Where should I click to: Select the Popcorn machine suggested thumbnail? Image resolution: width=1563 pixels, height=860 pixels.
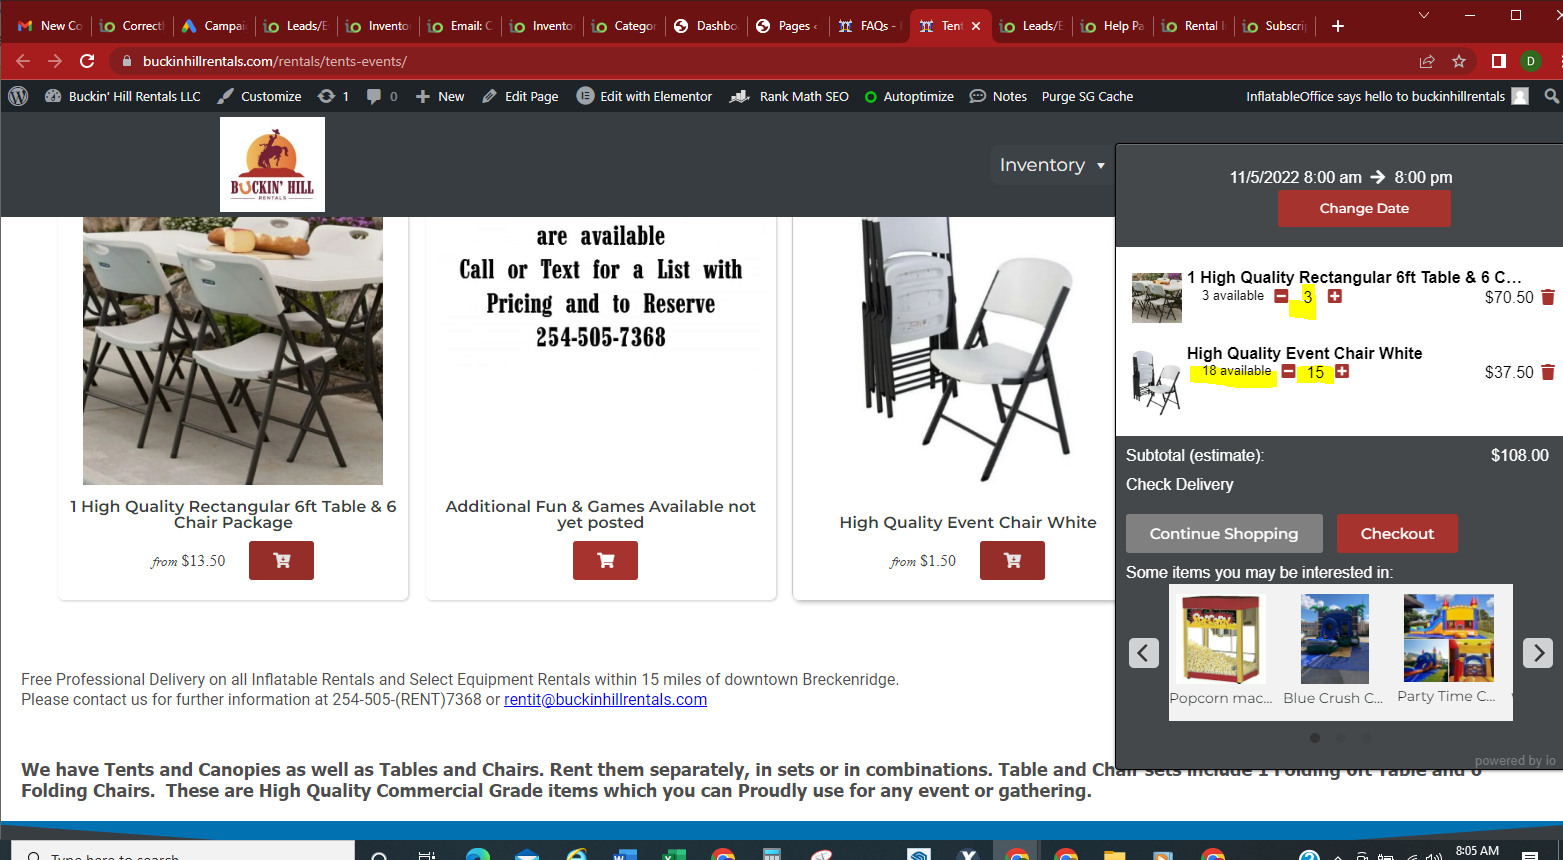click(x=1220, y=640)
